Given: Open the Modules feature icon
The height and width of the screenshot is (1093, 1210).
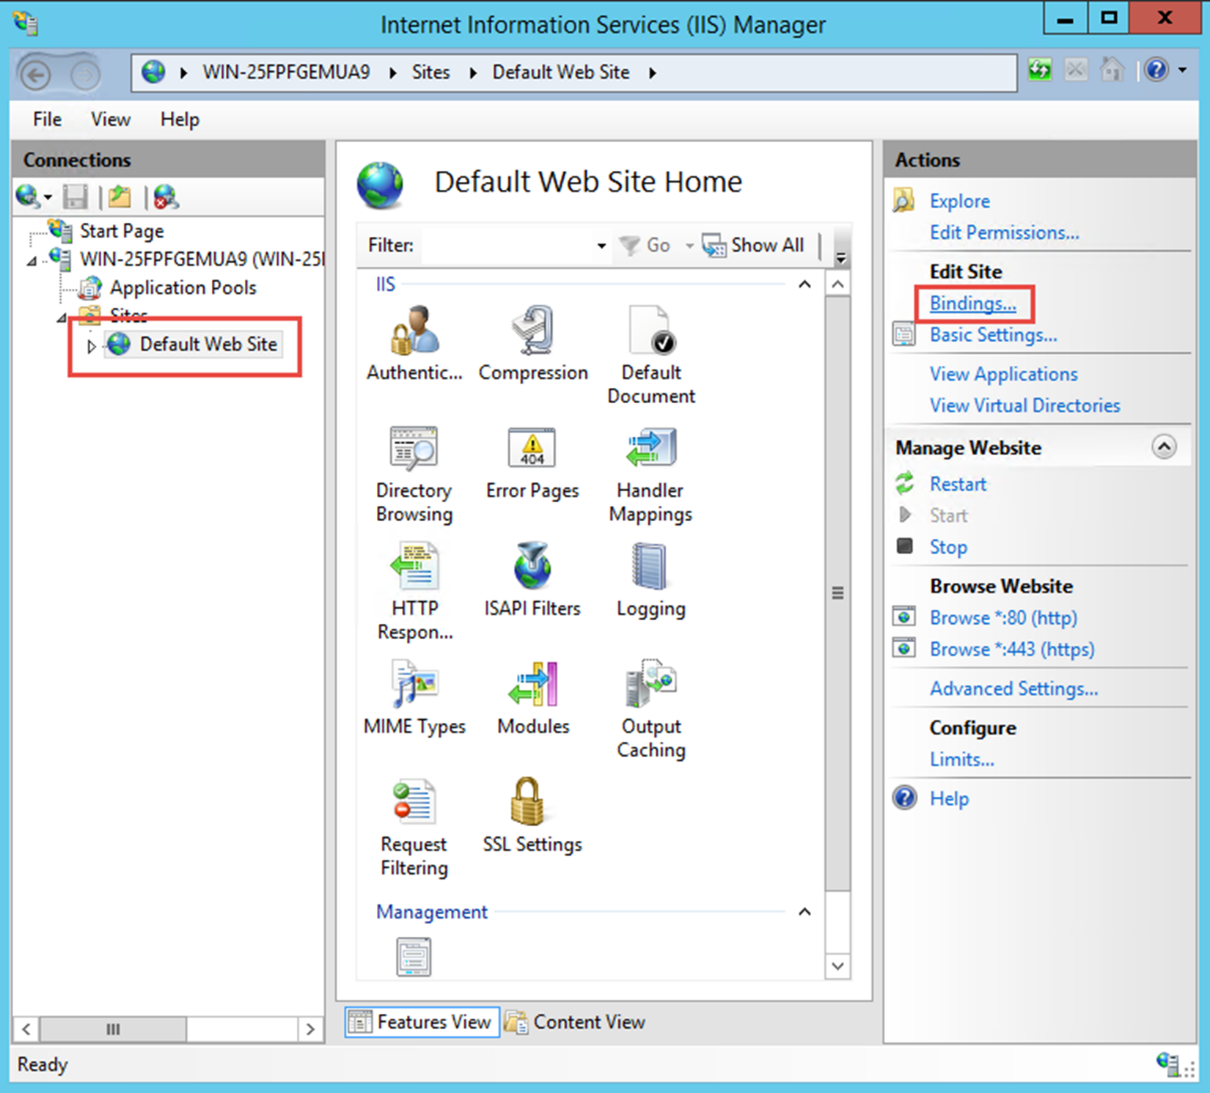Looking at the screenshot, I should tap(533, 698).
